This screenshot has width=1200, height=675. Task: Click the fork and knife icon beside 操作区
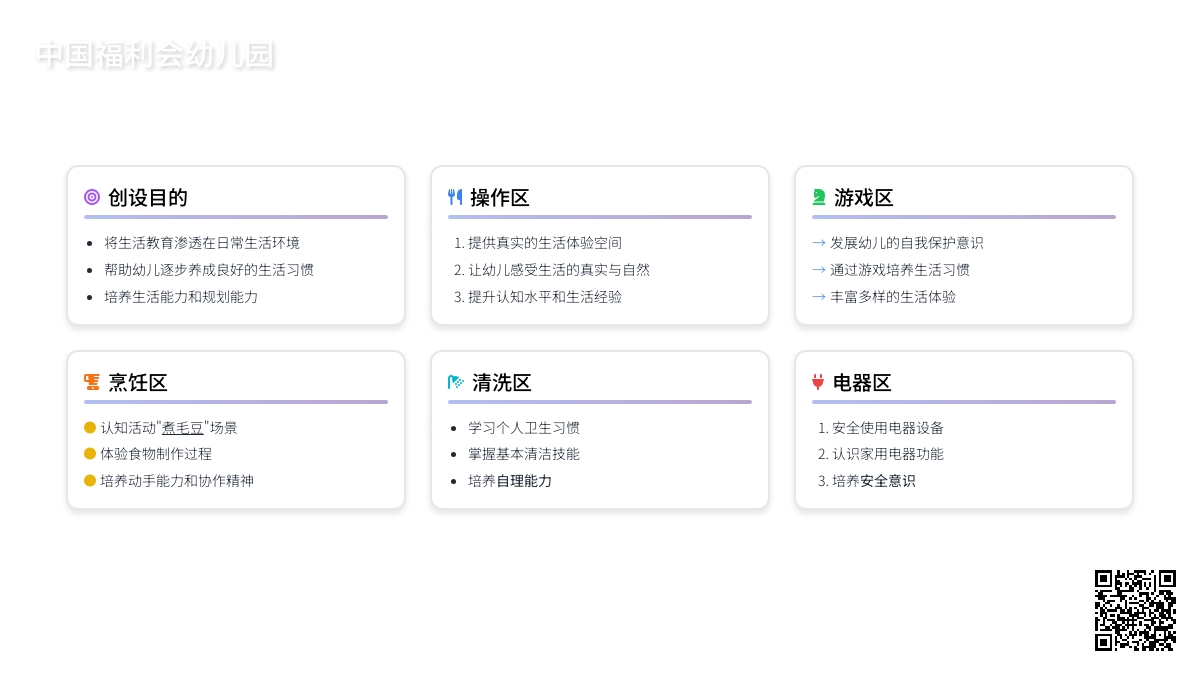pos(455,197)
